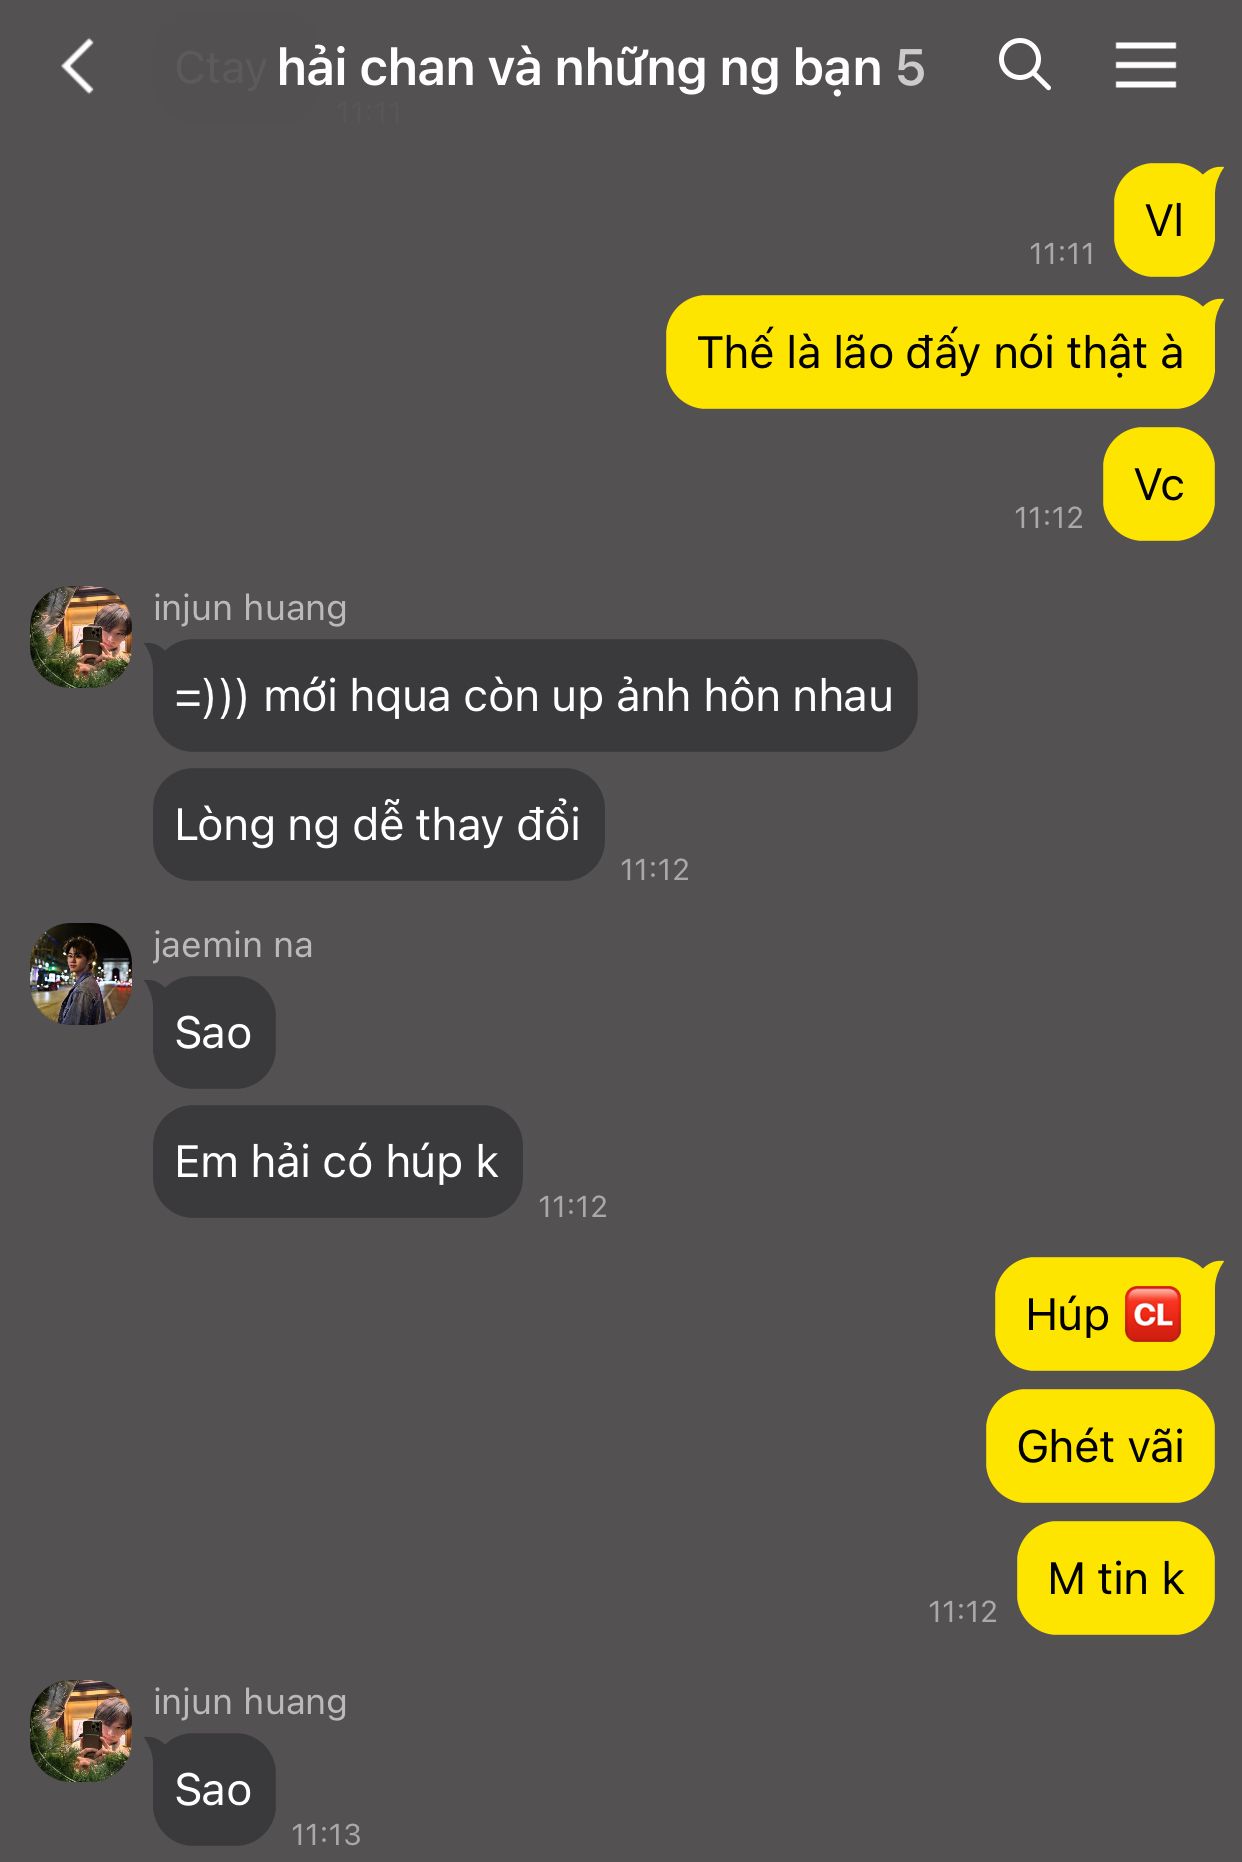Viewport: 1242px width, 1862px height.
Task: Tap the yellow 'Vc' bubble
Action: point(1160,485)
